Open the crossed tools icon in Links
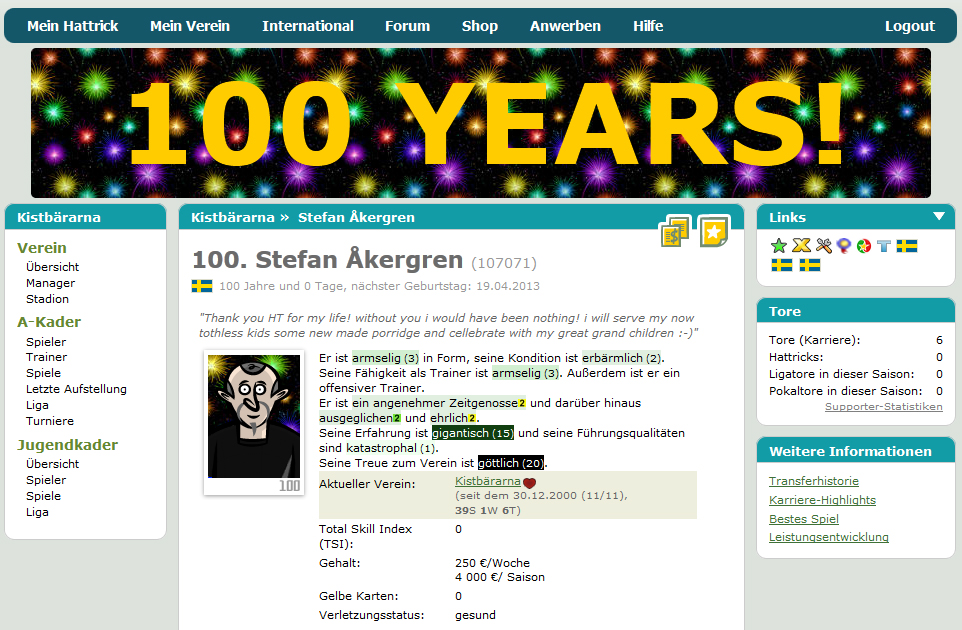Screen dimensions: 962x630 [823, 246]
